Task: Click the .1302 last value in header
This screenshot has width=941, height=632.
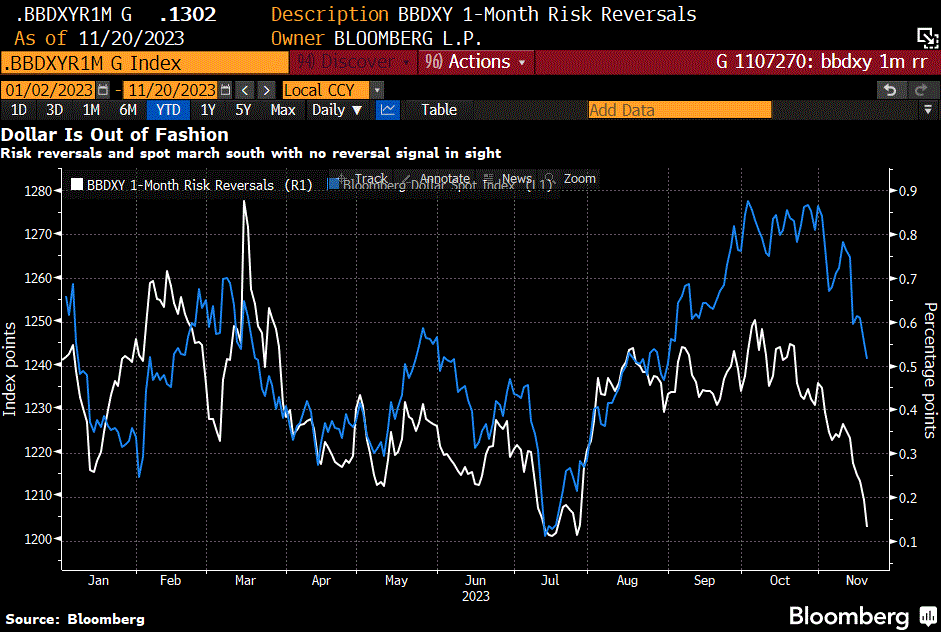Action: pyautogui.click(x=188, y=14)
